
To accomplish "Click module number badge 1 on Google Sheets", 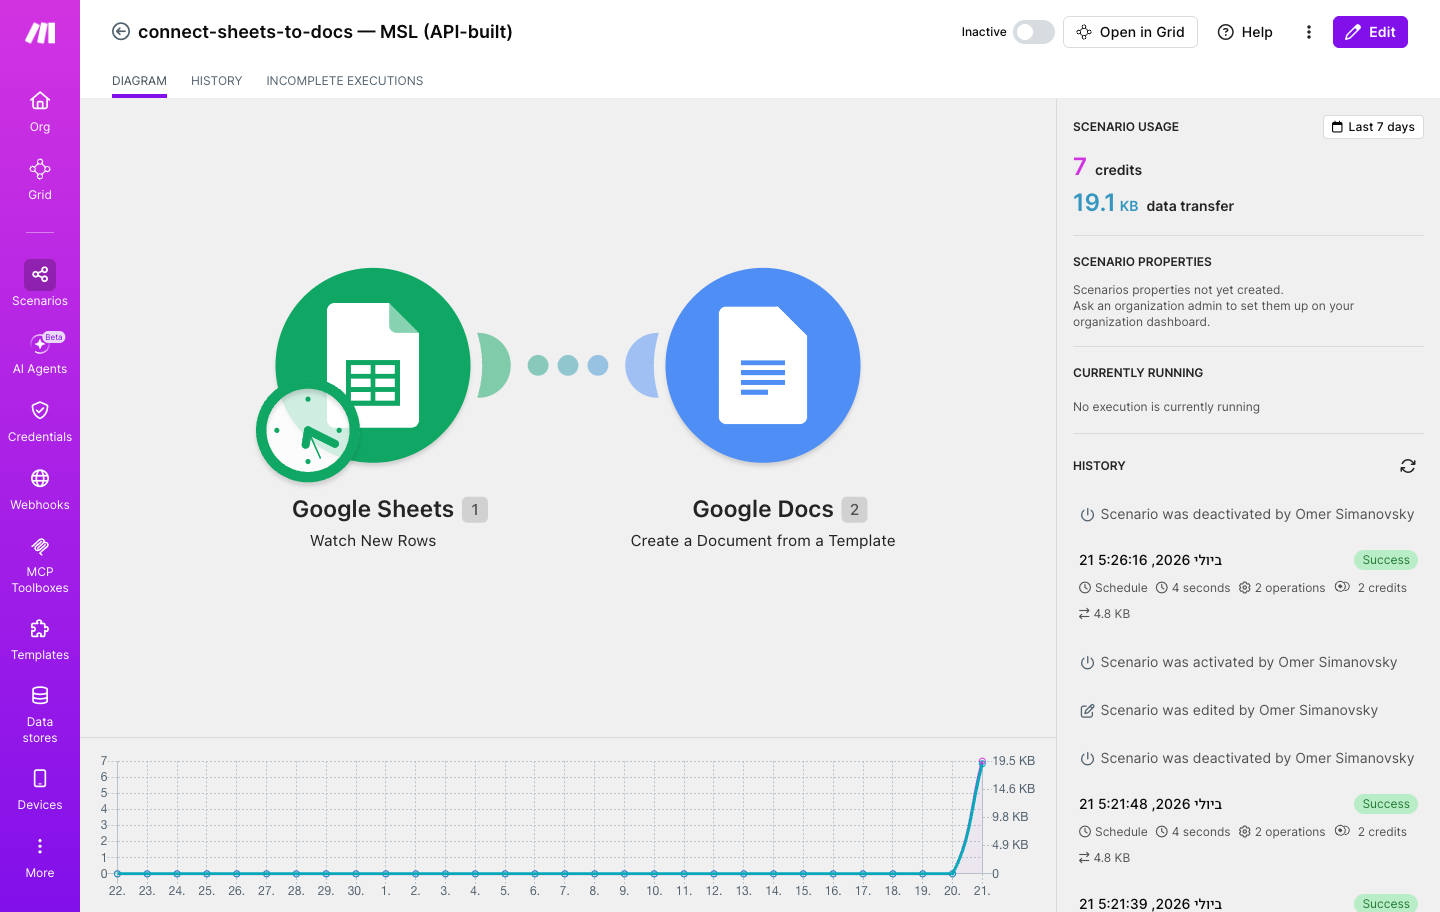I will point(475,510).
